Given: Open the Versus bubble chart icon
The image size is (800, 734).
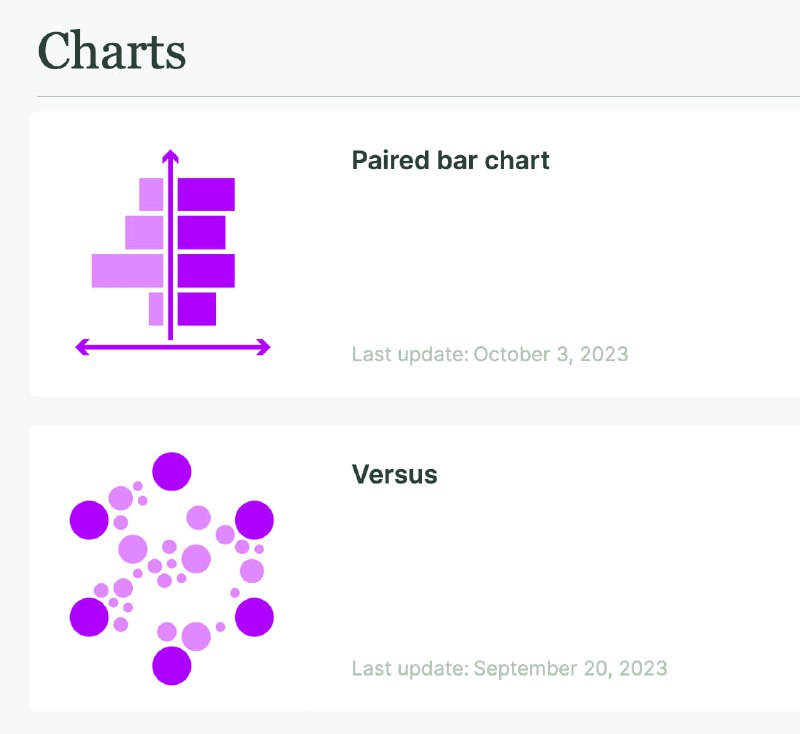Looking at the screenshot, I should [171, 568].
